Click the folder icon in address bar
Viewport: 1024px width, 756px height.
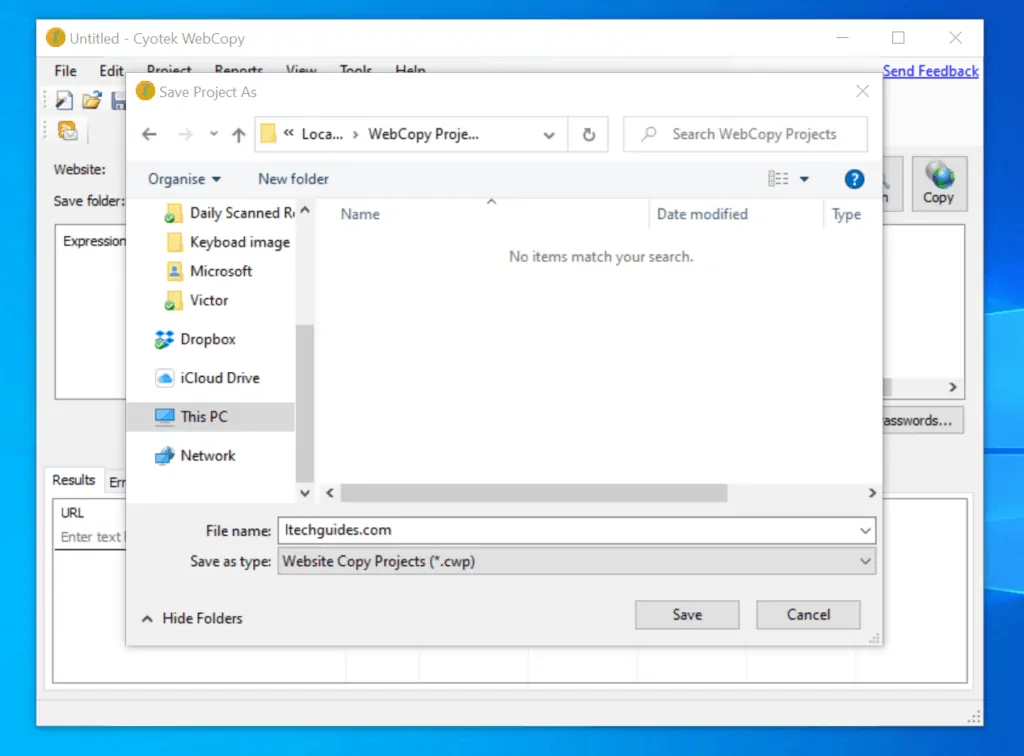click(268, 134)
